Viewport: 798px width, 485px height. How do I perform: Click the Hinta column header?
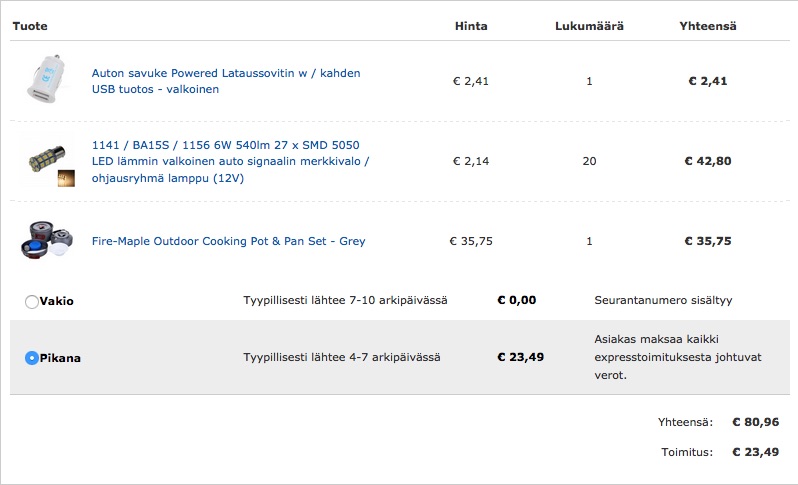click(x=470, y=25)
